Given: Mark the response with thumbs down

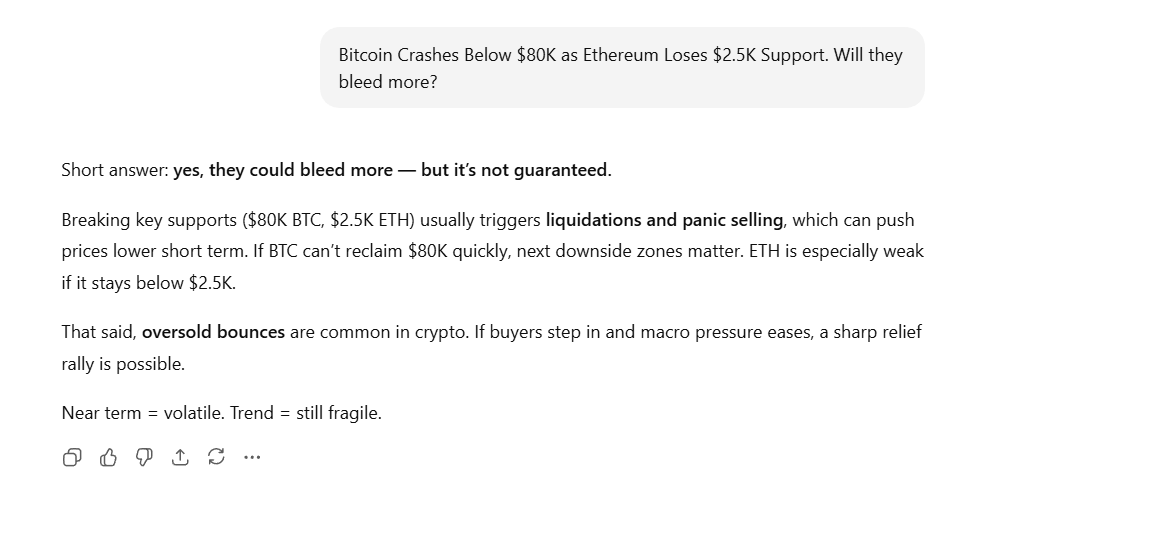Looking at the screenshot, I should 144,457.
